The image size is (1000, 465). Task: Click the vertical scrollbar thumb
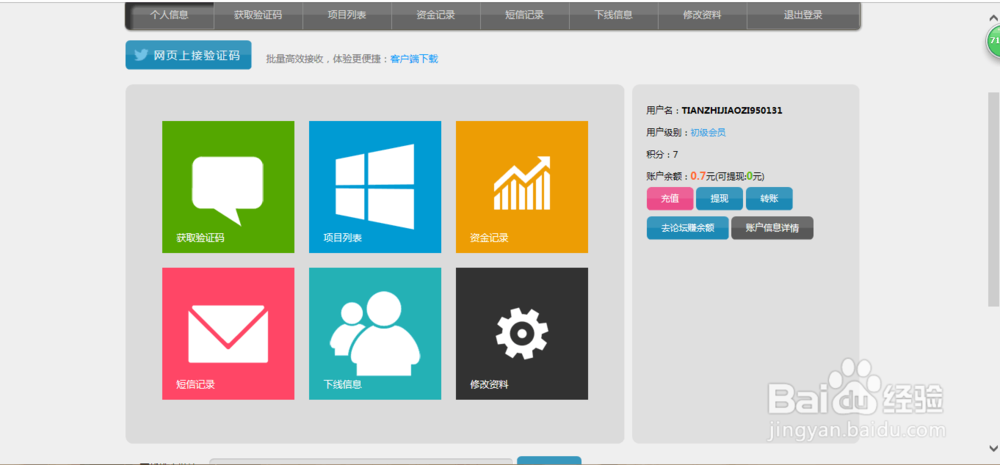[992, 201]
